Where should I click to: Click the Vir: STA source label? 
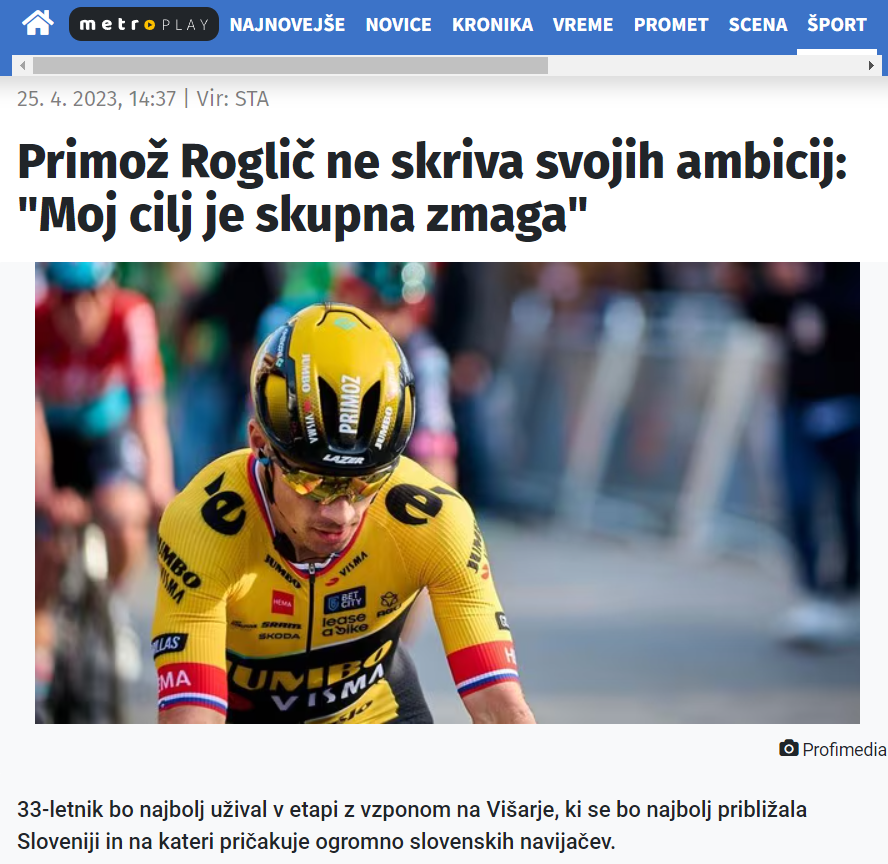[x=232, y=99]
